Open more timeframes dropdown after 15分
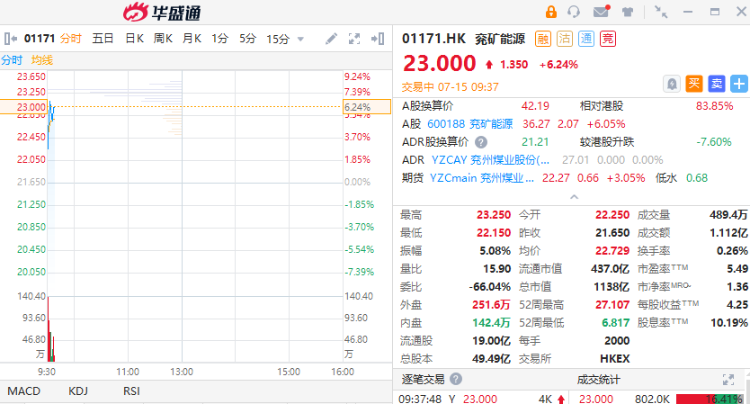The width and height of the screenshot is (750, 404). tap(299, 39)
